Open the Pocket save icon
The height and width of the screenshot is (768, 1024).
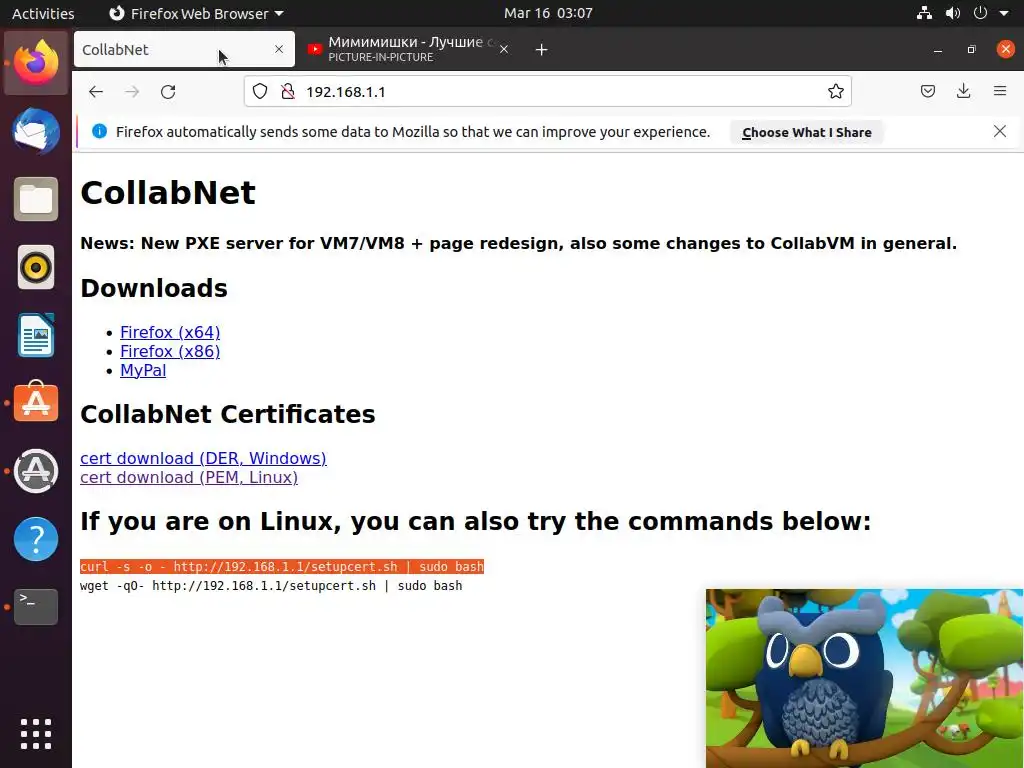point(927,91)
